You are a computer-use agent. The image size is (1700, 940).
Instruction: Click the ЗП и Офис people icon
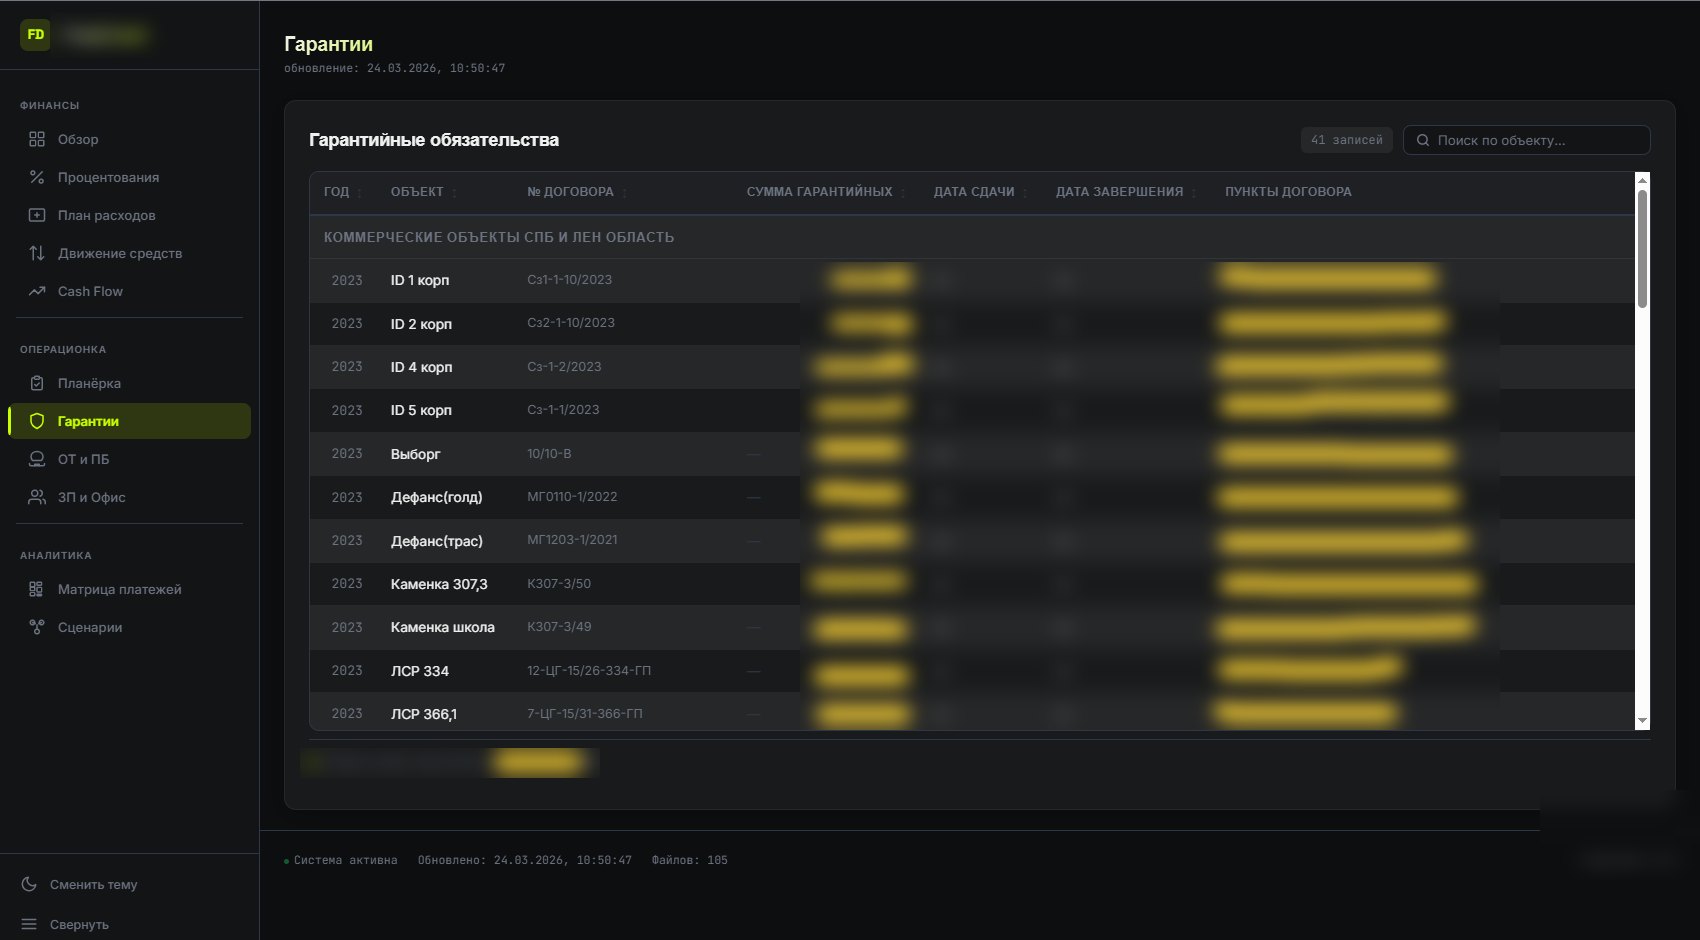pyautogui.click(x=37, y=497)
